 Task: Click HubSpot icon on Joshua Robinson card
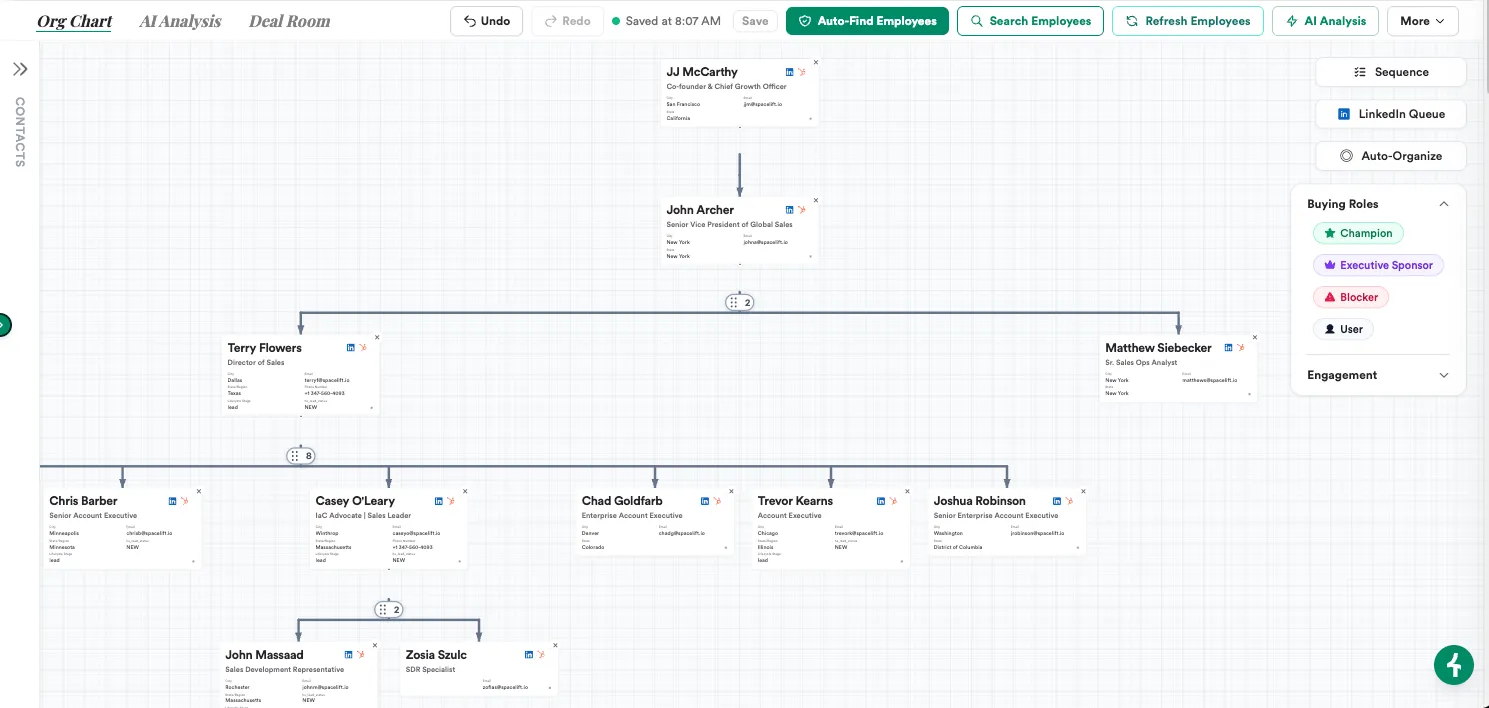click(x=1069, y=501)
